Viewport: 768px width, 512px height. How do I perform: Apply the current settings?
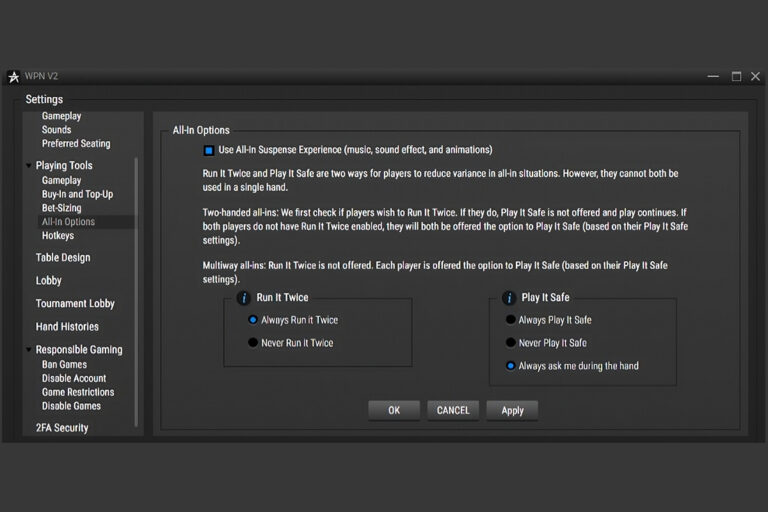[512, 410]
